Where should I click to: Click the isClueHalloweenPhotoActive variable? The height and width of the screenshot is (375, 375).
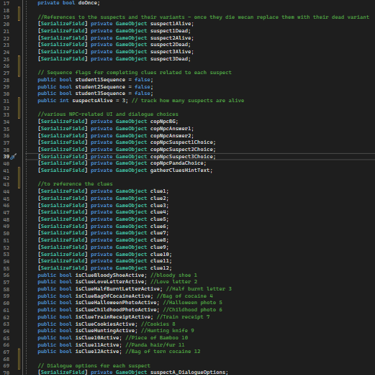[x=116, y=303]
